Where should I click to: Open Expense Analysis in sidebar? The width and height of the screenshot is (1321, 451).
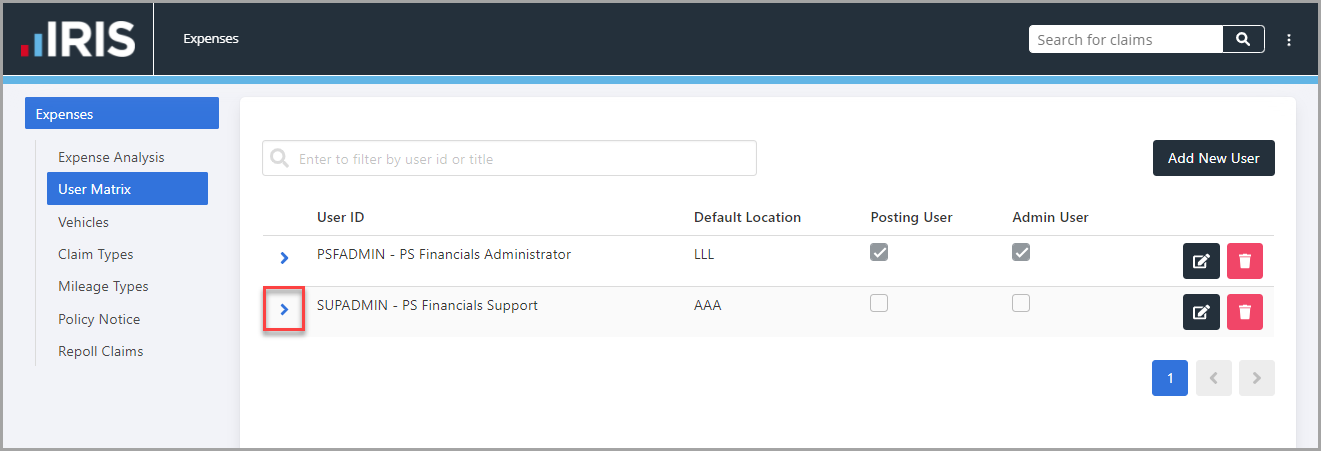pyautogui.click(x=111, y=157)
